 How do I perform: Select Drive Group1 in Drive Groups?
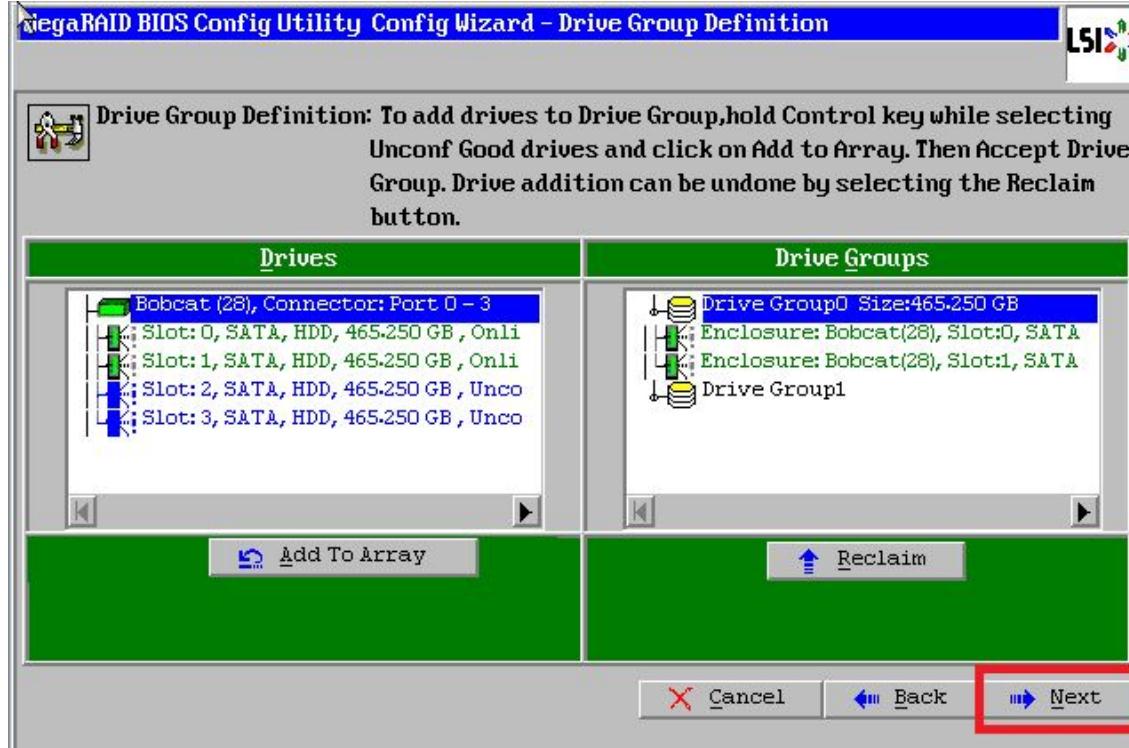click(773, 389)
